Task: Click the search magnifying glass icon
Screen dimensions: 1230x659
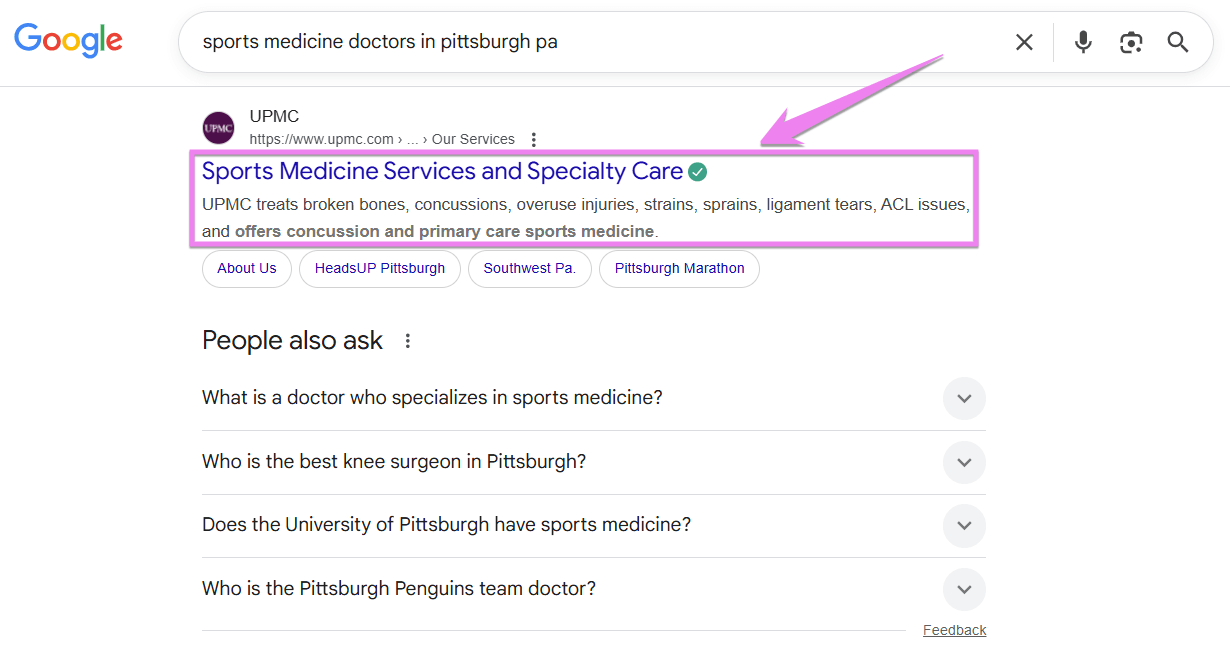Action: pos(1177,42)
